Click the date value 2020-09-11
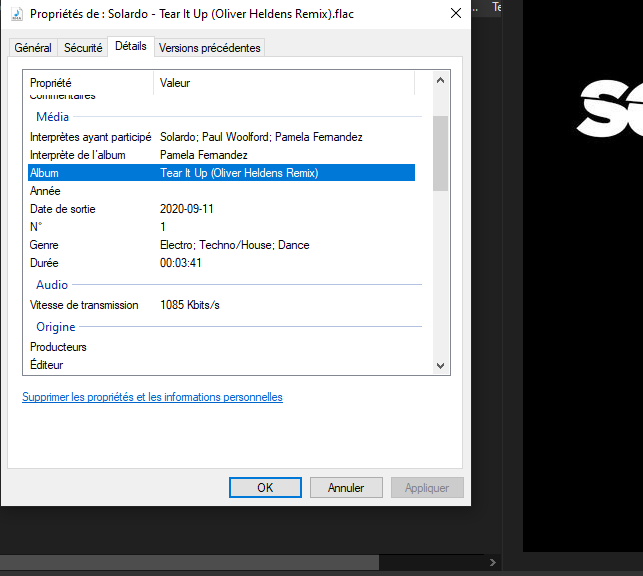Screen dimensions: 643x576 187,209
